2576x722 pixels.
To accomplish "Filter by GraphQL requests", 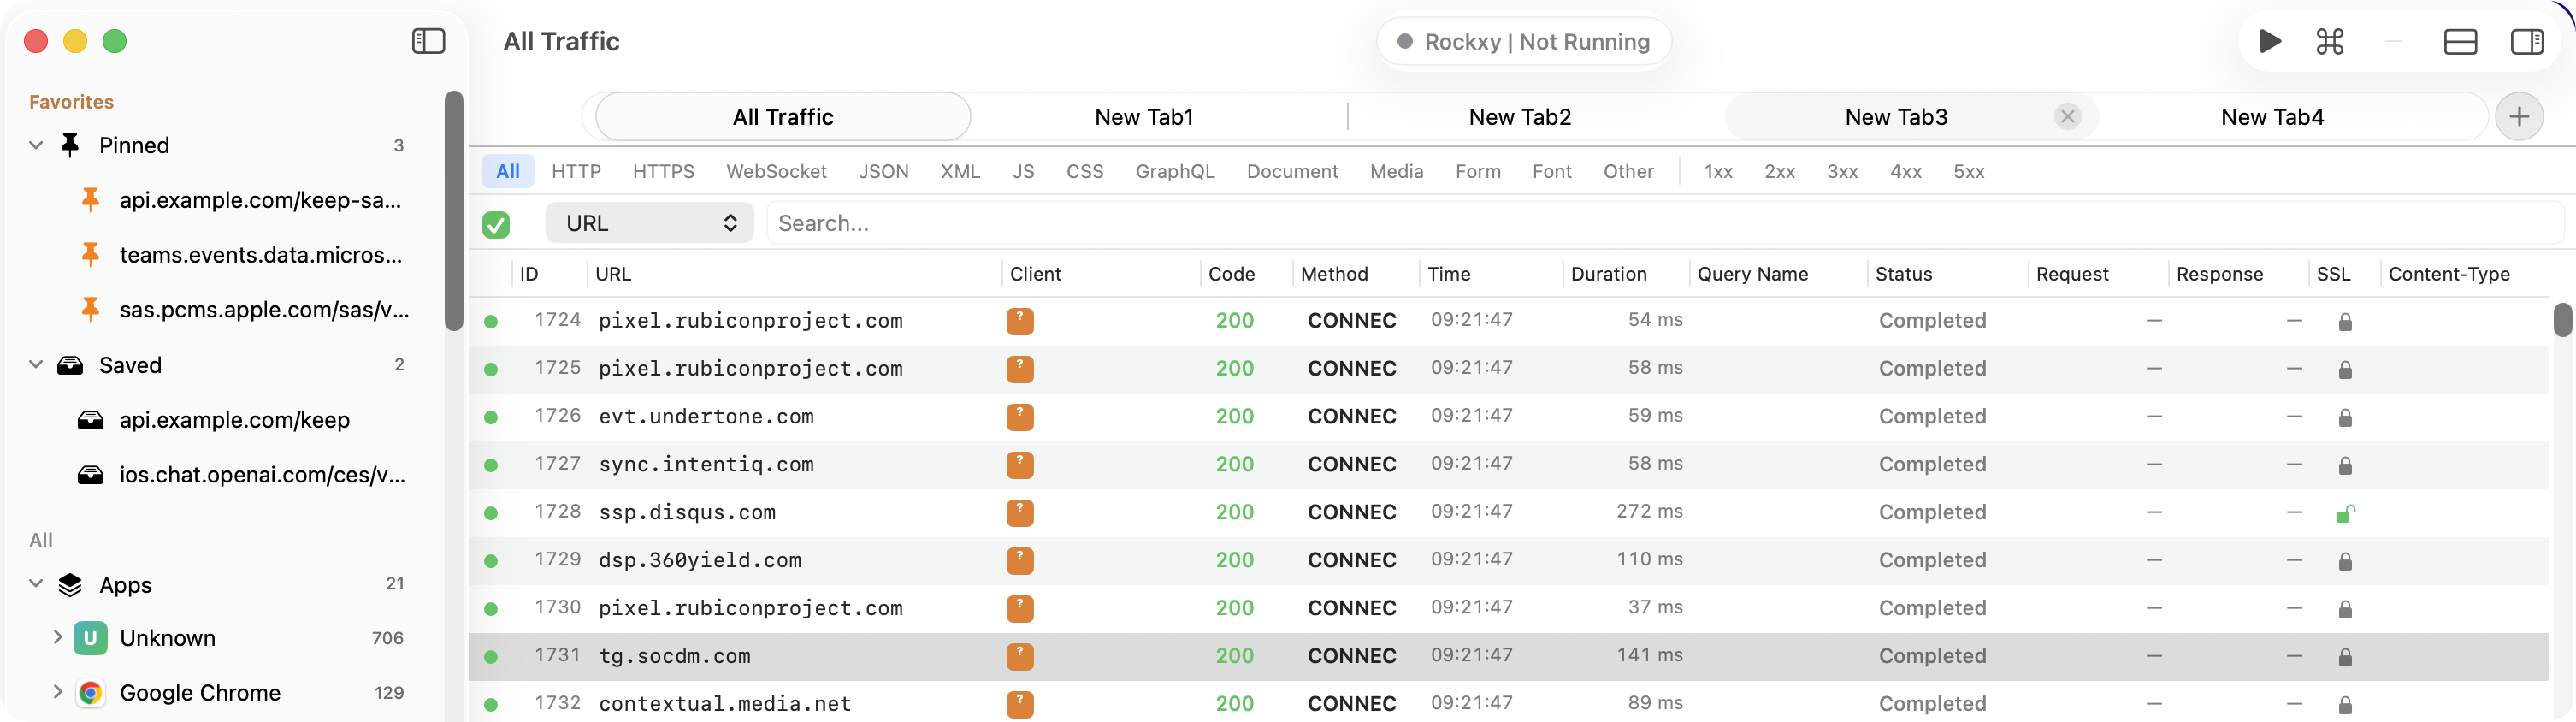I will point(1175,171).
